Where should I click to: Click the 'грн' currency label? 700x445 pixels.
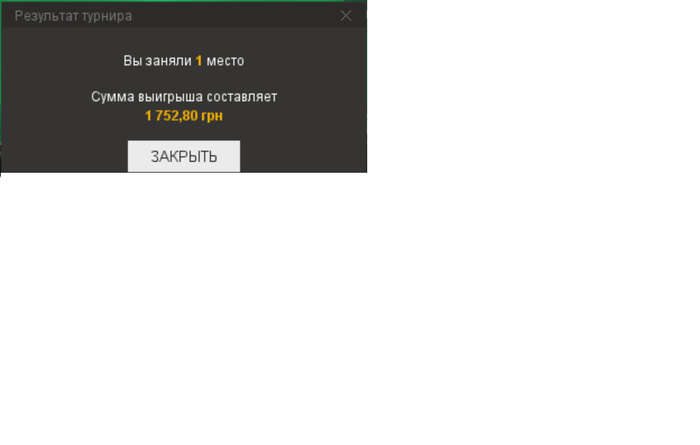(212, 116)
